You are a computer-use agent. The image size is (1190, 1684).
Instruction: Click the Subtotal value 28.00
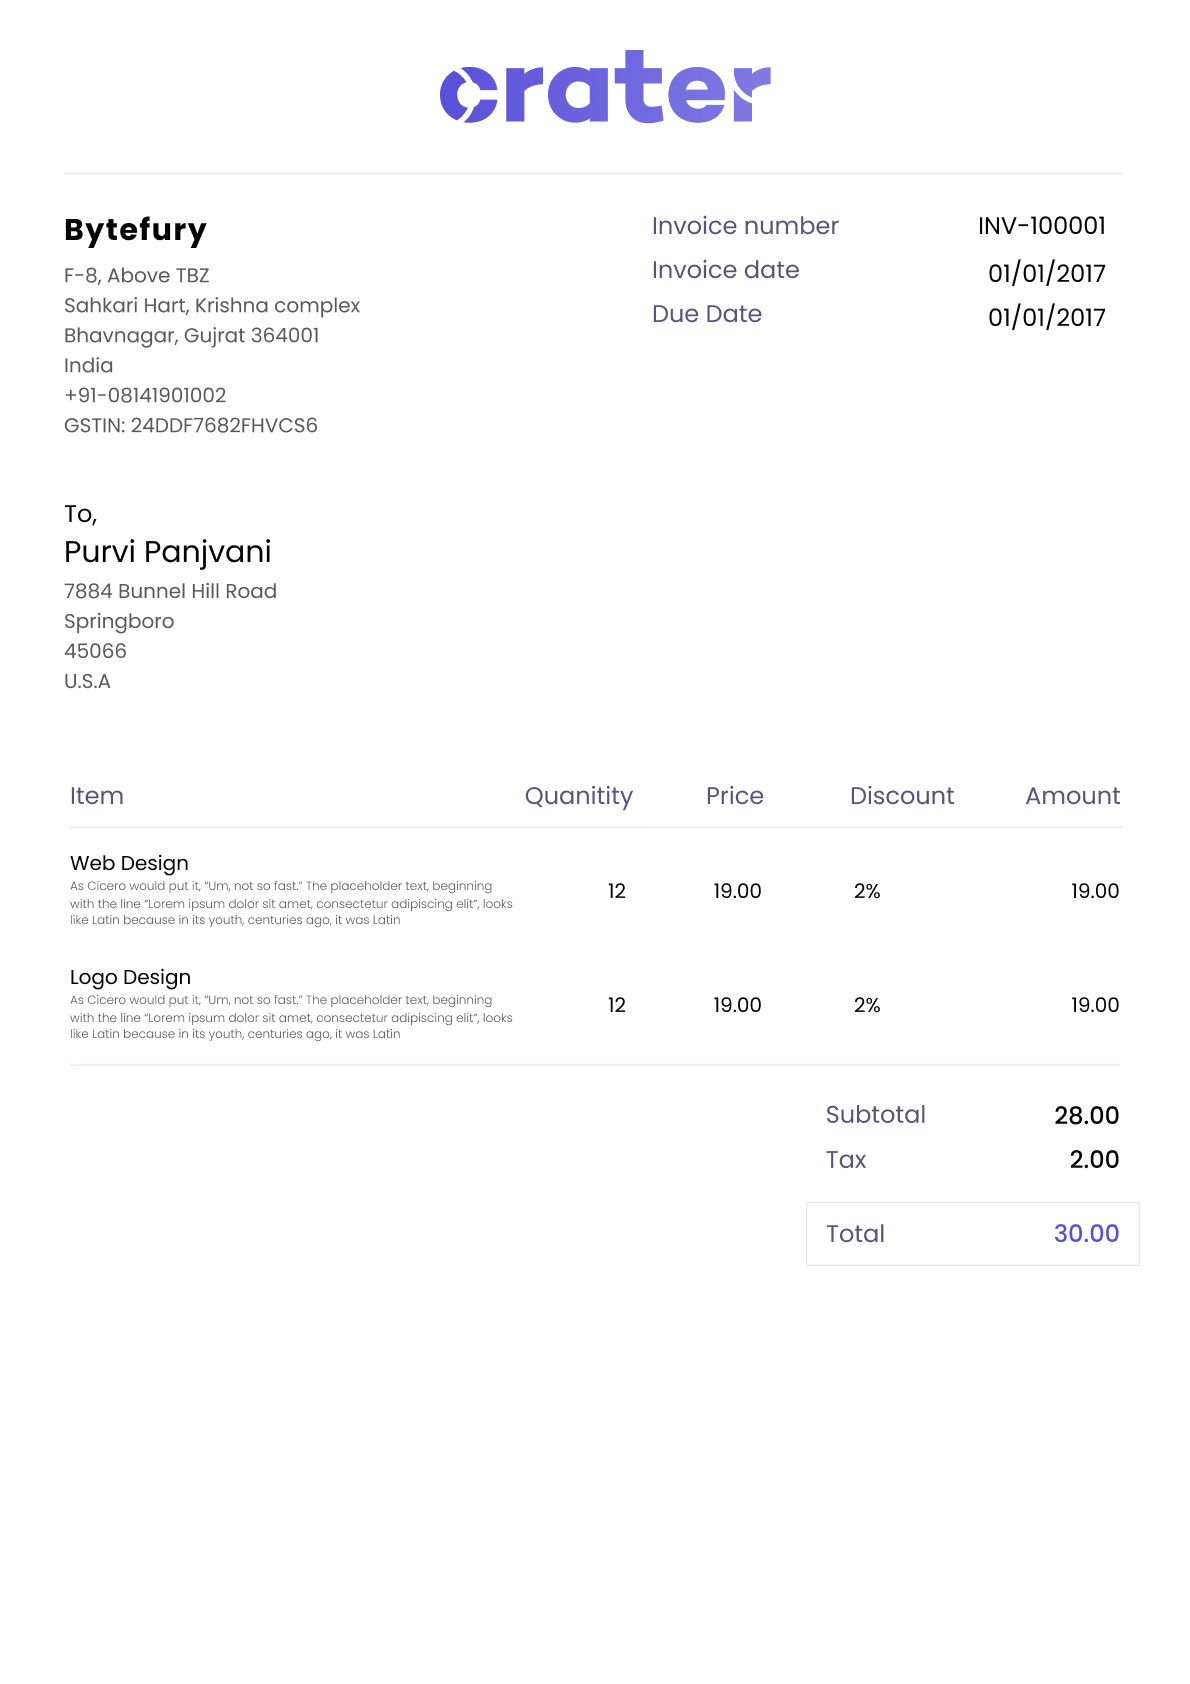click(1086, 1116)
